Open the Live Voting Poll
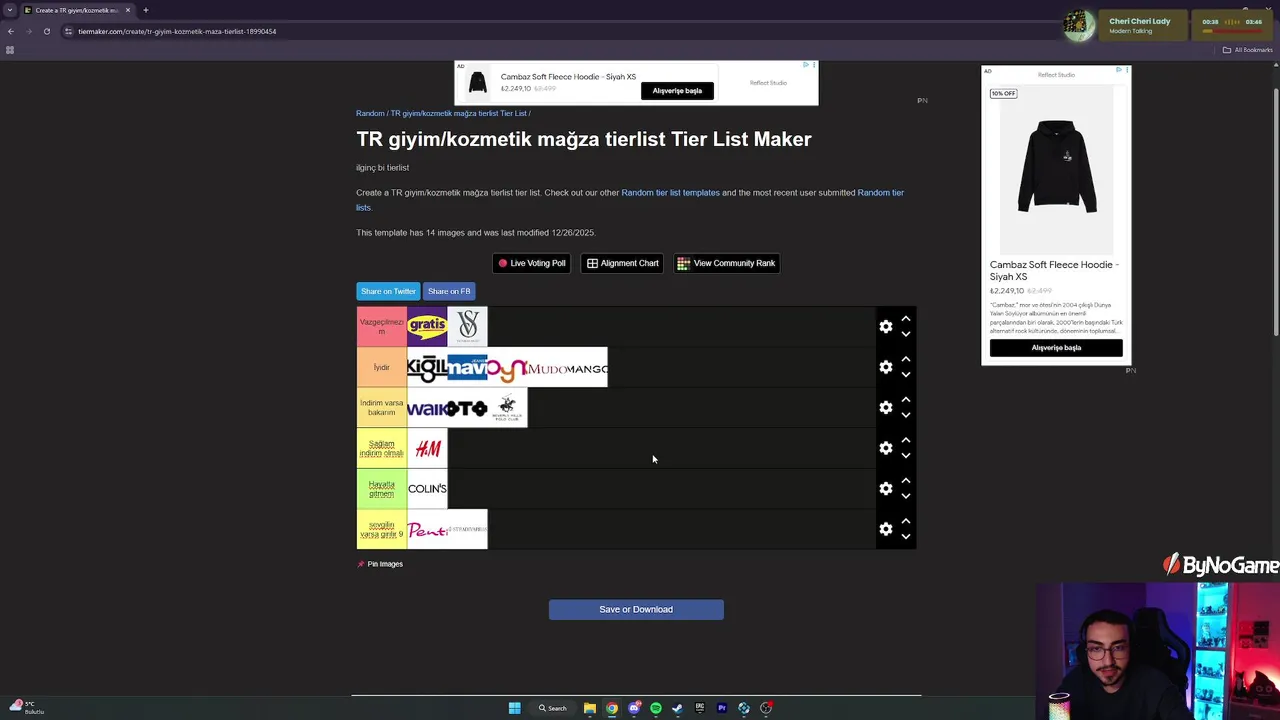Screen dimensions: 1280x720 [532, 263]
